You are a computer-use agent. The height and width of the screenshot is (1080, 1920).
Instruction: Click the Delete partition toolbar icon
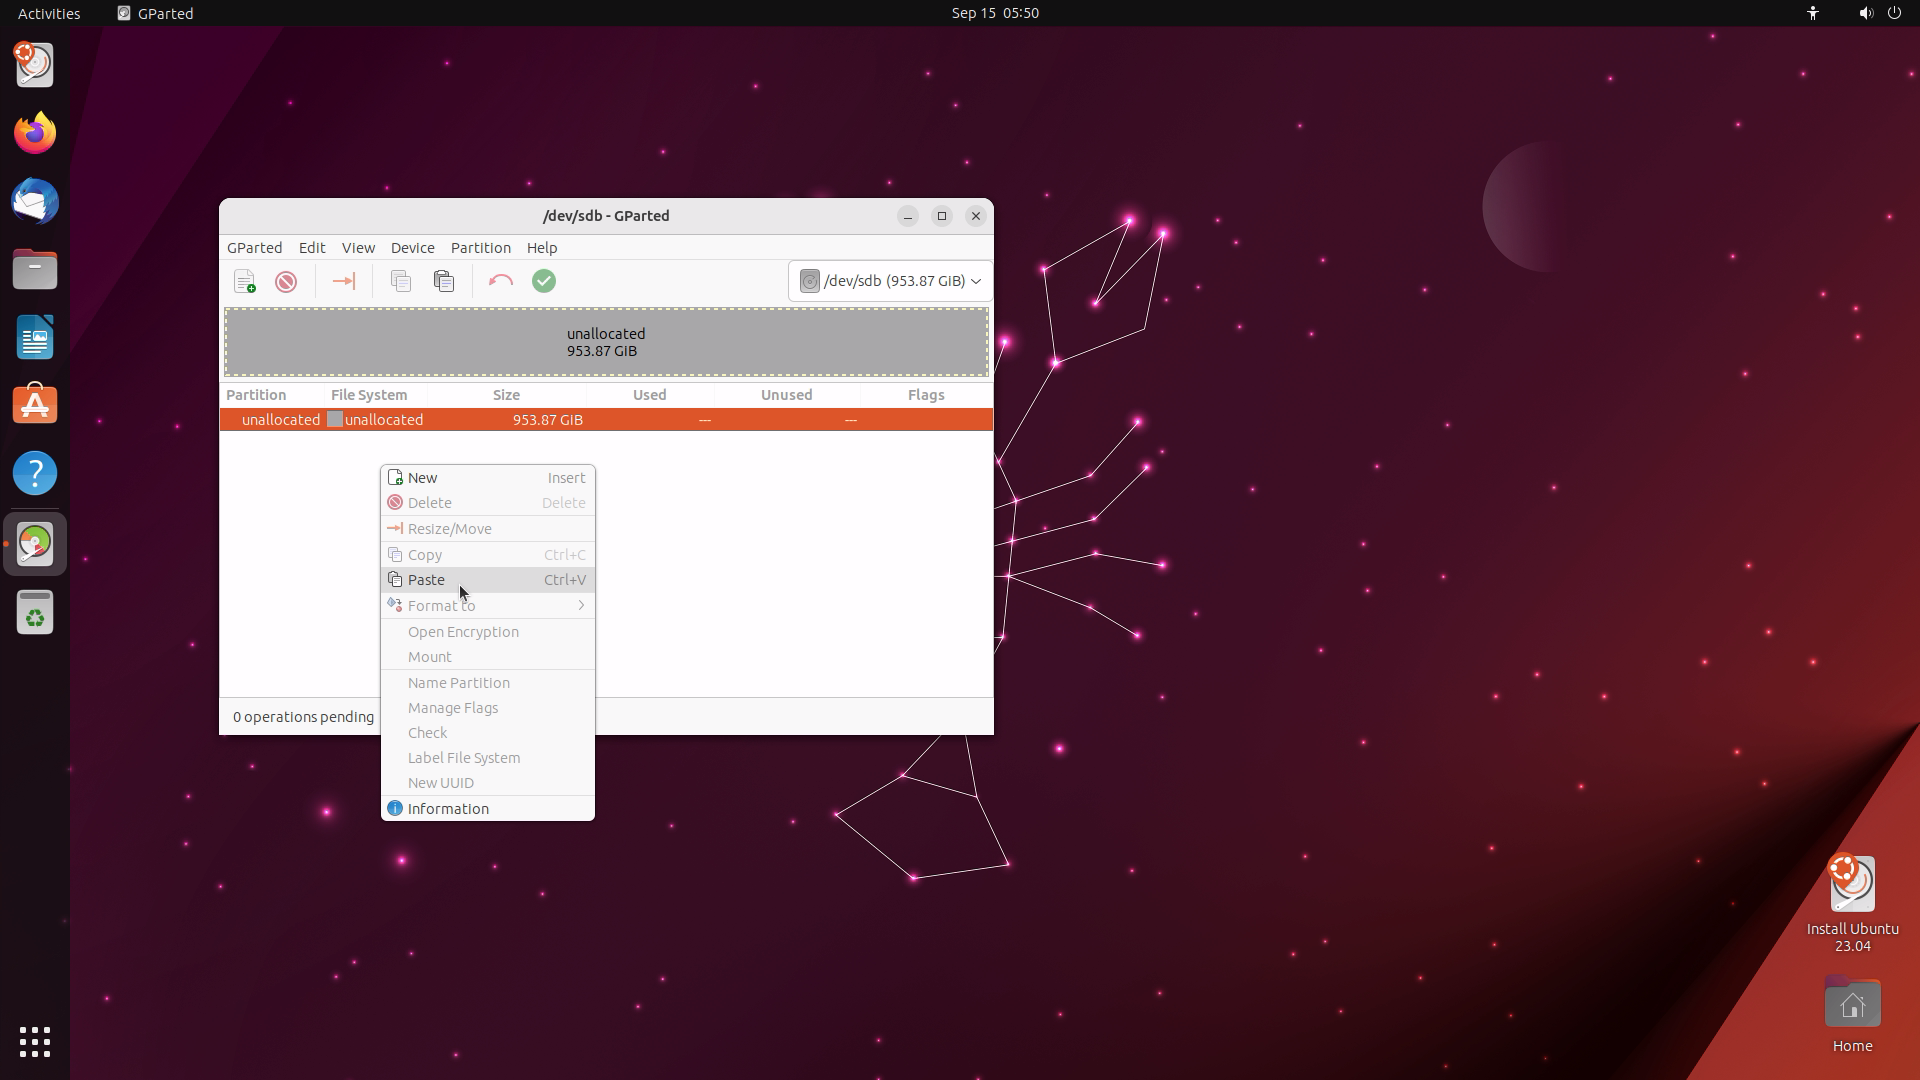pyautogui.click(x=286, y=281)
